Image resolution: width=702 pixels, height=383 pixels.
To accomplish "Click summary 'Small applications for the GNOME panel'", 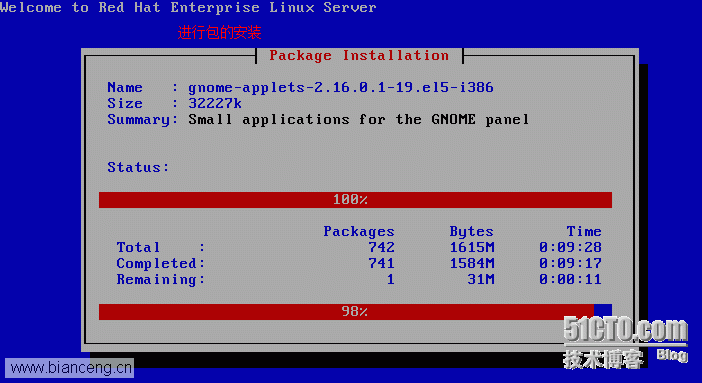I will pyautogui.click(x=358, y=120).
